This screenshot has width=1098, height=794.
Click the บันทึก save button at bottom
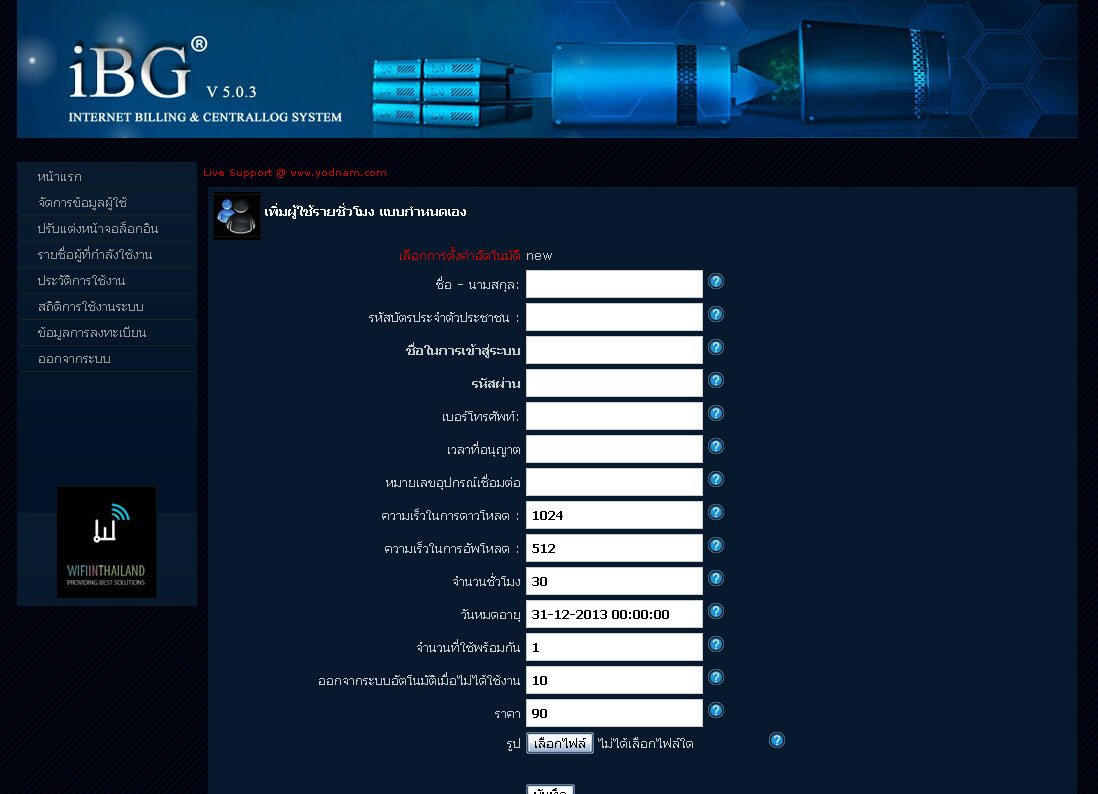coord(550,790)
